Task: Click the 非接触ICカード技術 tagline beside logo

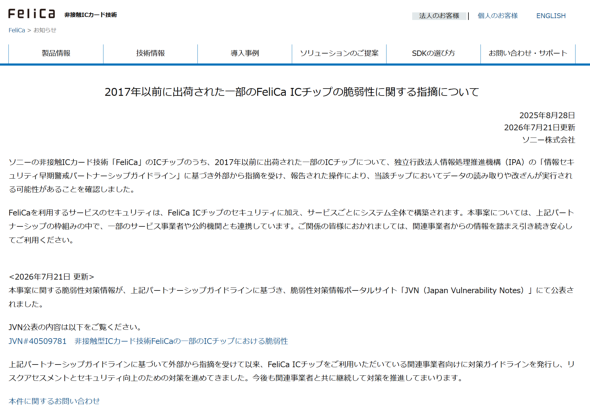Action: [x=90, y=15]
